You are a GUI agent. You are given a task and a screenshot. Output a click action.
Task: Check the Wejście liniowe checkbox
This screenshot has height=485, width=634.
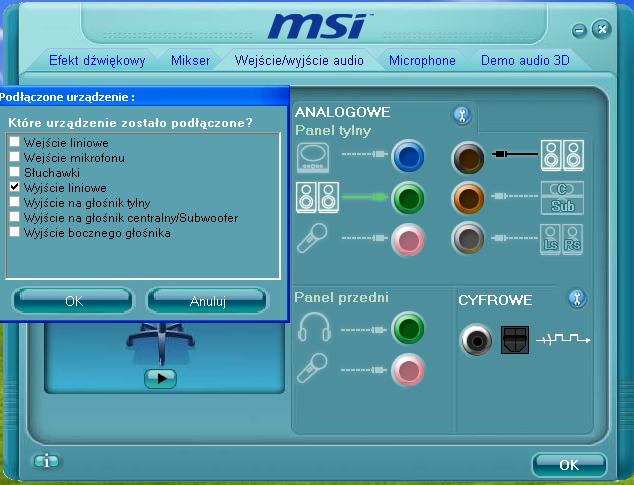pos(15,142)
